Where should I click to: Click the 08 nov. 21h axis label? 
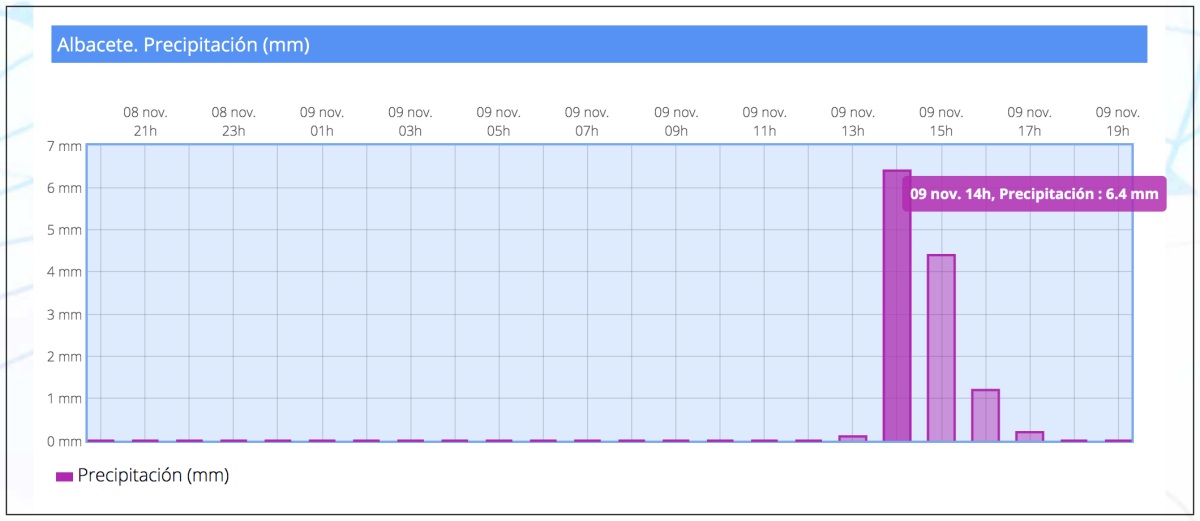click(145, 122)
